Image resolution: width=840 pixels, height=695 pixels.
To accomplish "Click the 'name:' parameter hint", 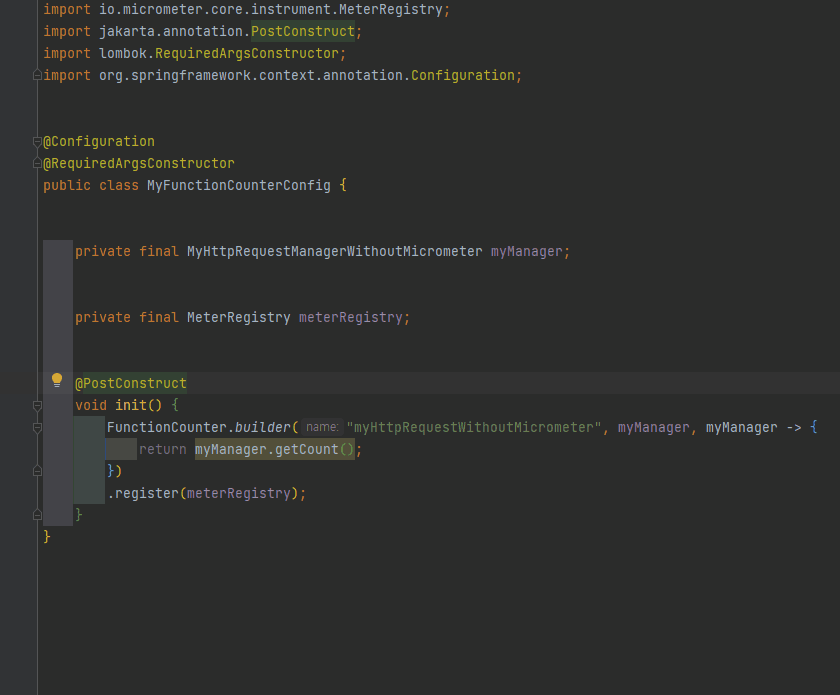I will pos(322,427).
